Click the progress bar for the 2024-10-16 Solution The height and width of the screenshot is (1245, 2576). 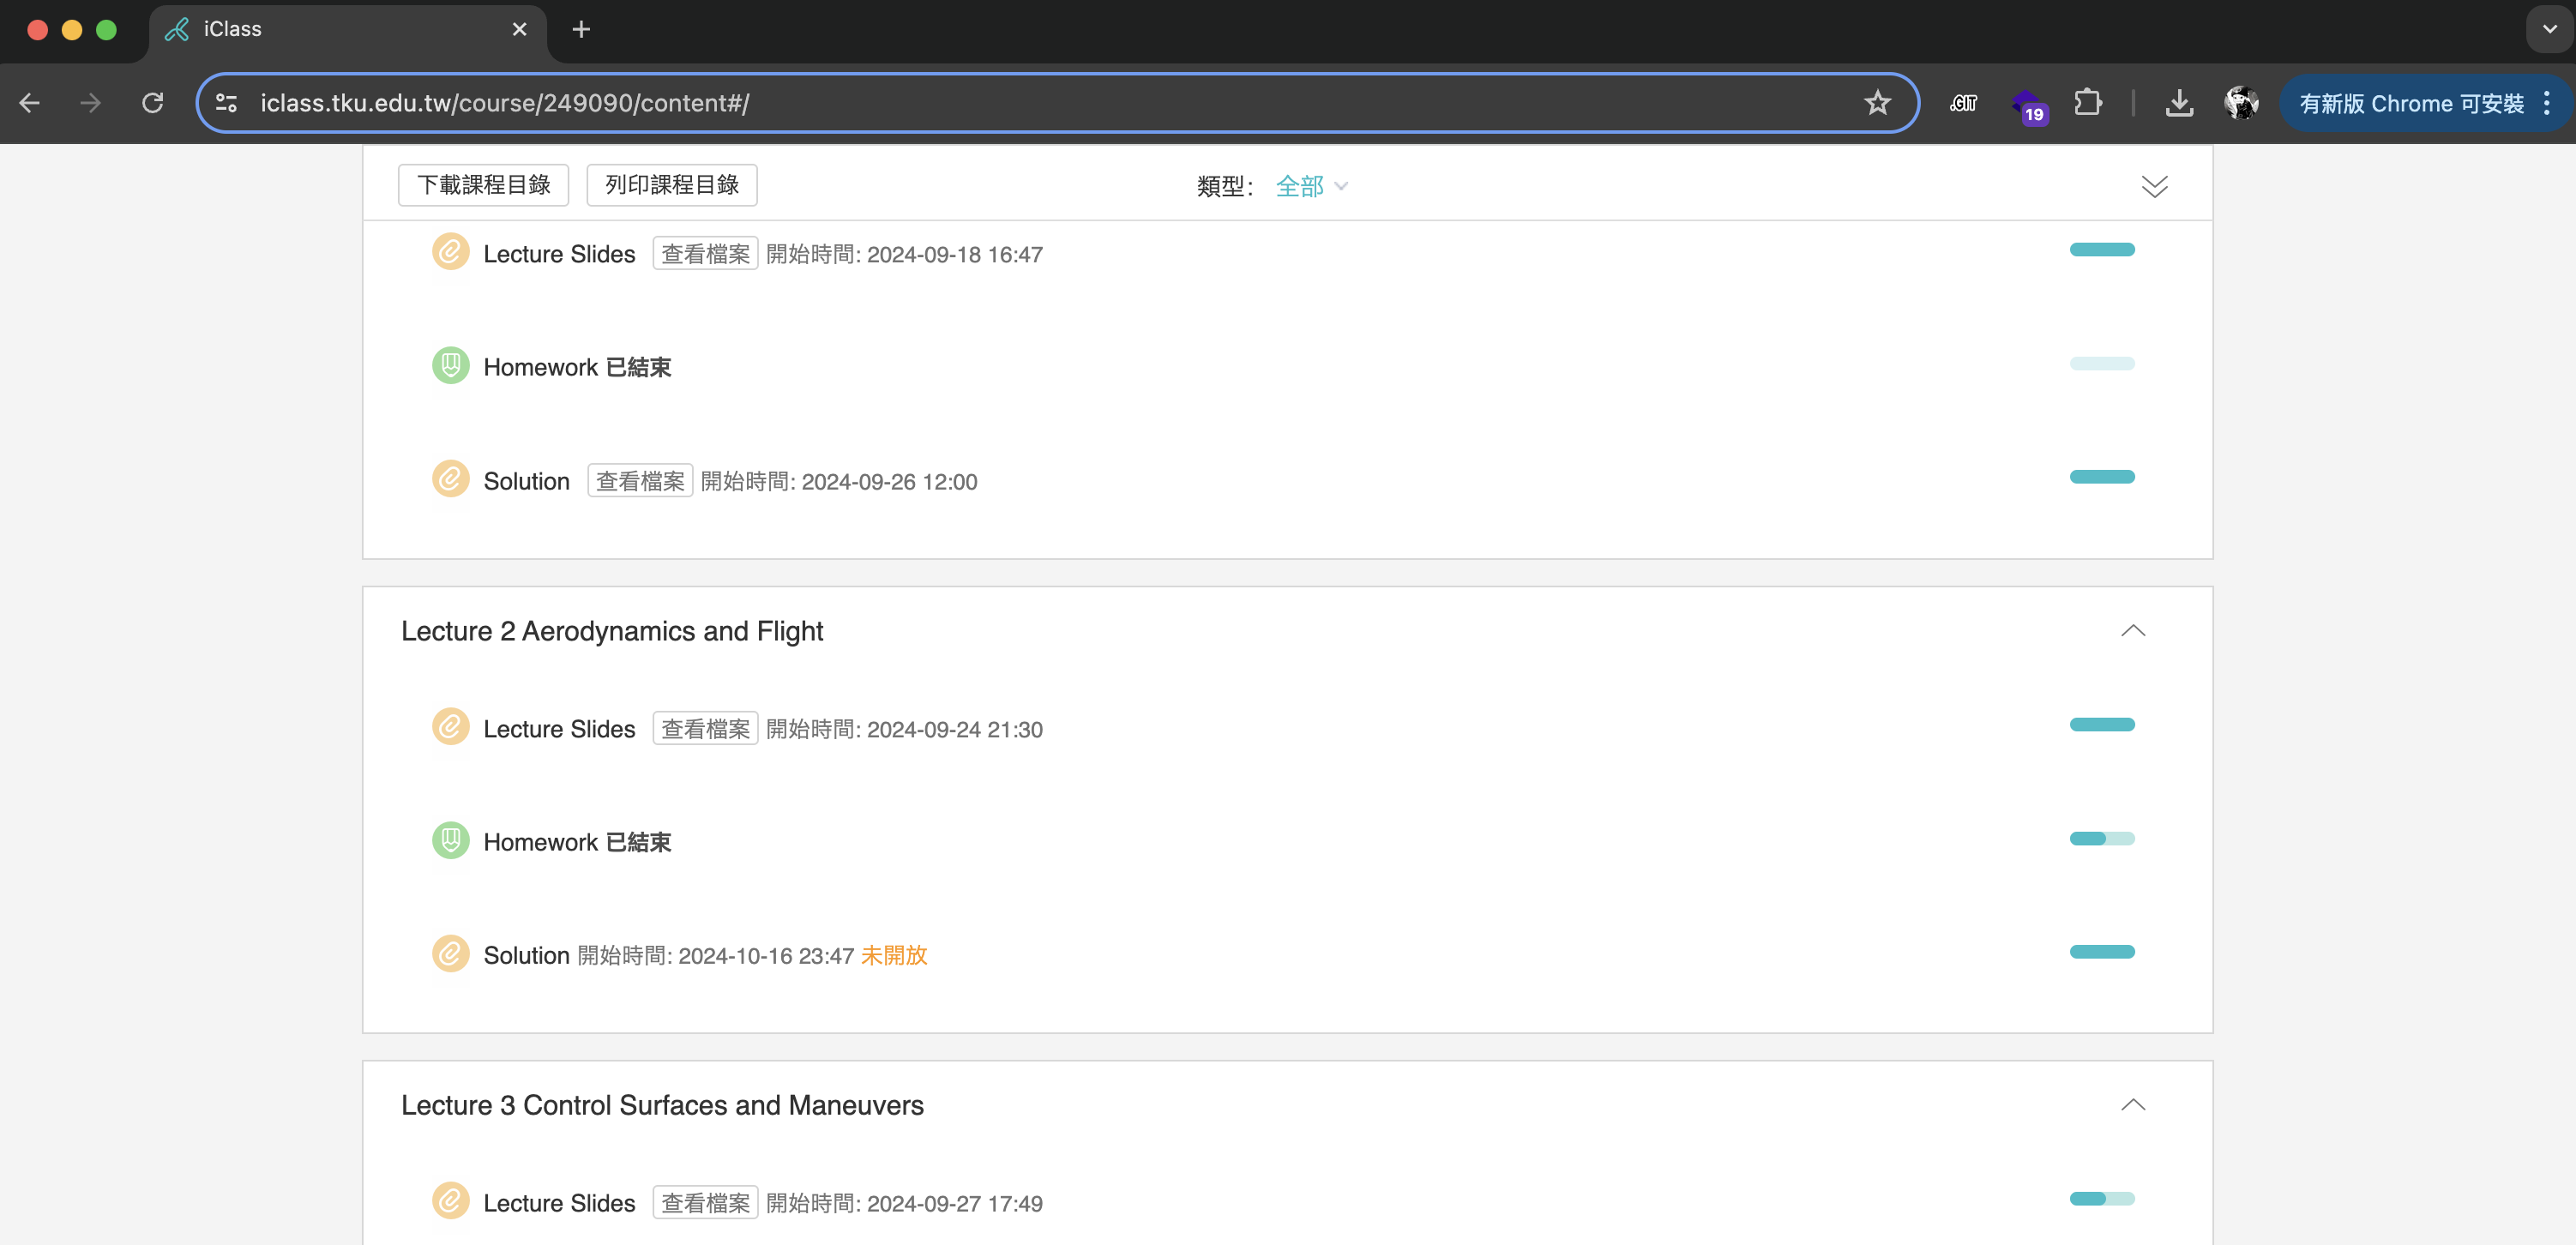(2102, 952)
